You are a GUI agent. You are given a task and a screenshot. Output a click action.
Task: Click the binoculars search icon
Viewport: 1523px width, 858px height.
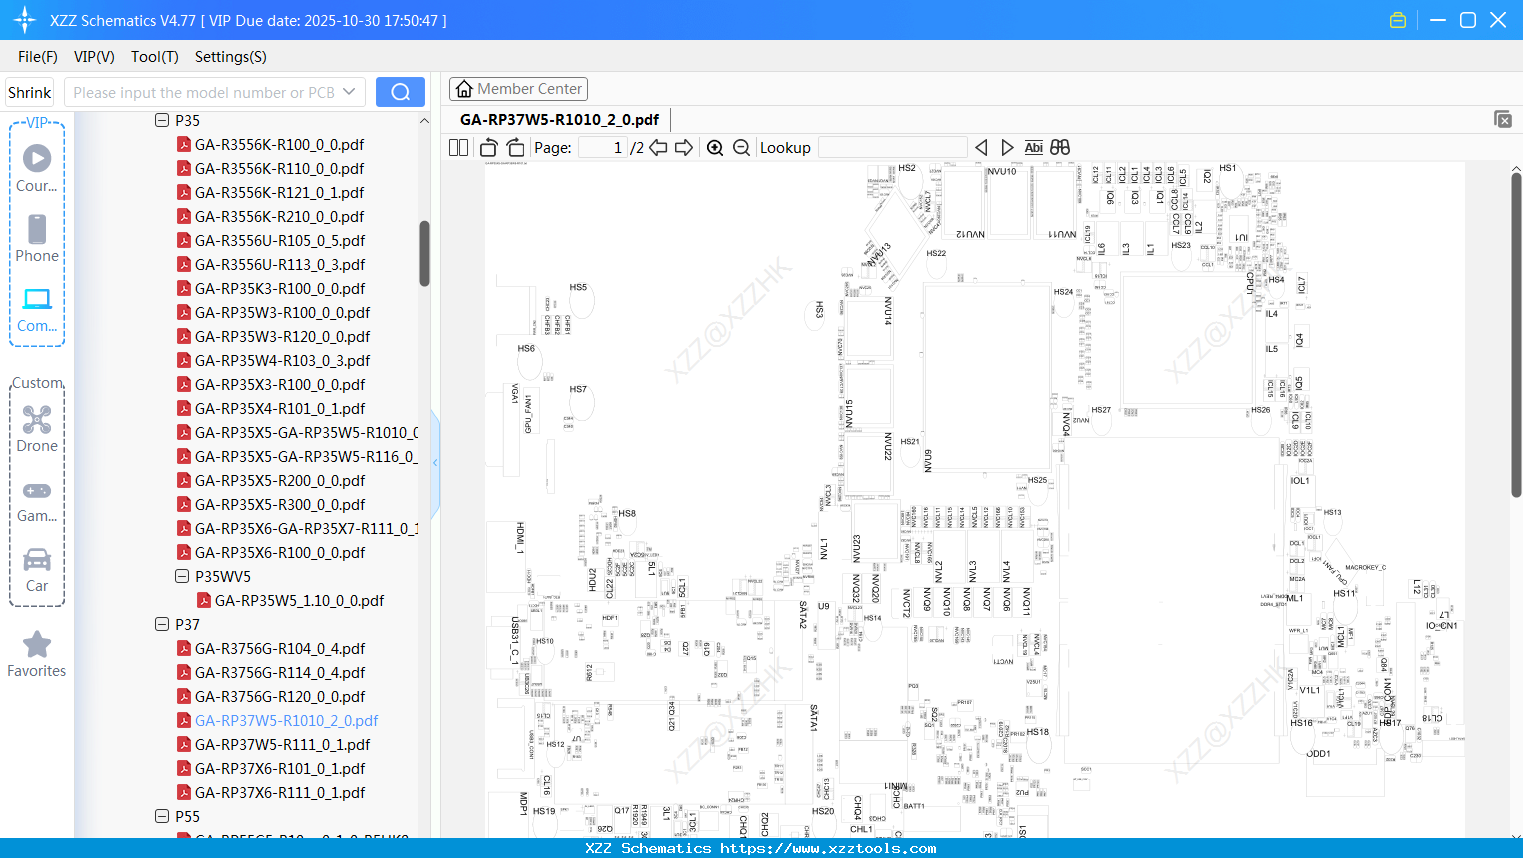point(1060,148)
